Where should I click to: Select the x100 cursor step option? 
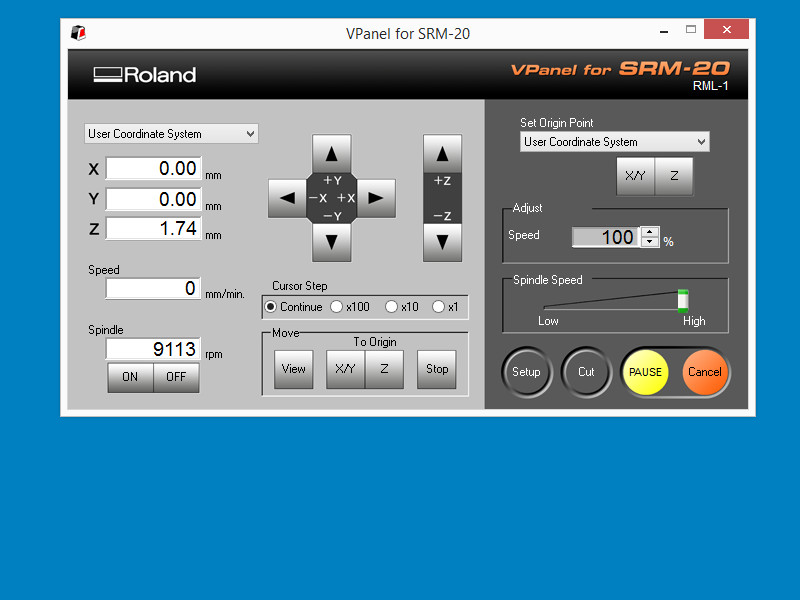(350, 307)
